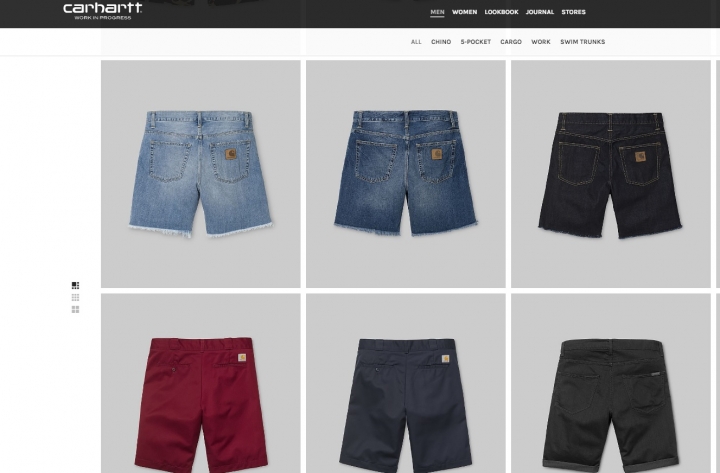This screenshot has height=473, width=720.
Task: Open the light blue denim shorts product
Action: (x=201, y=174)
